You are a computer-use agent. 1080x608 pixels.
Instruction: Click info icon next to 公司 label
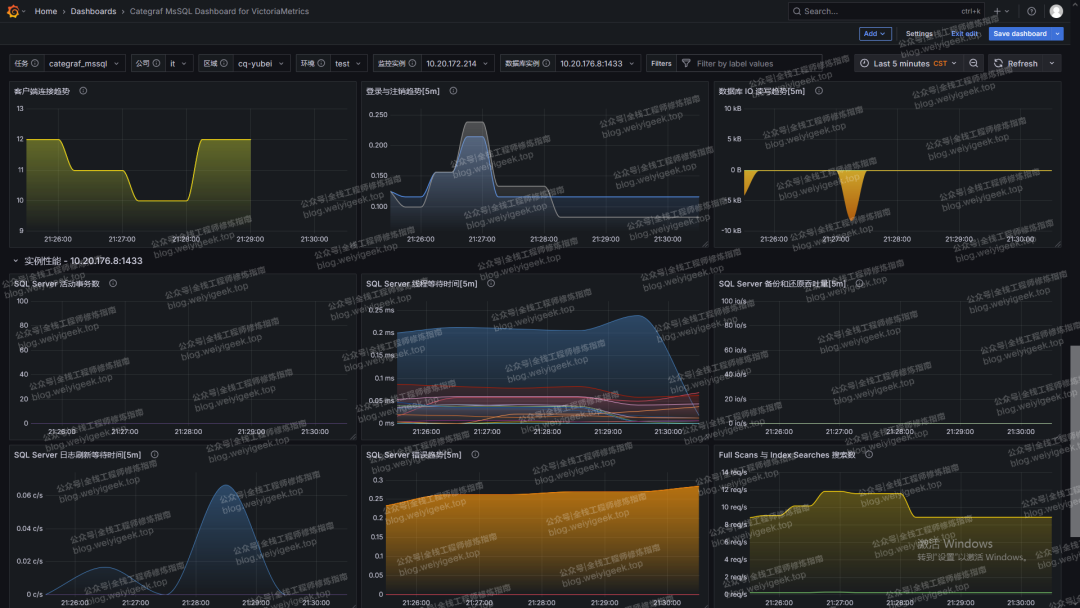156,63
